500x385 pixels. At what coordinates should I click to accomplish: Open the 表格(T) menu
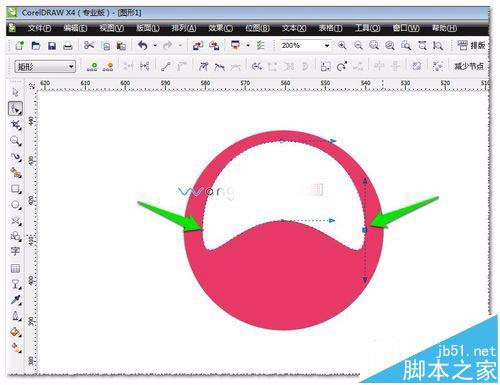coord(330,28)
